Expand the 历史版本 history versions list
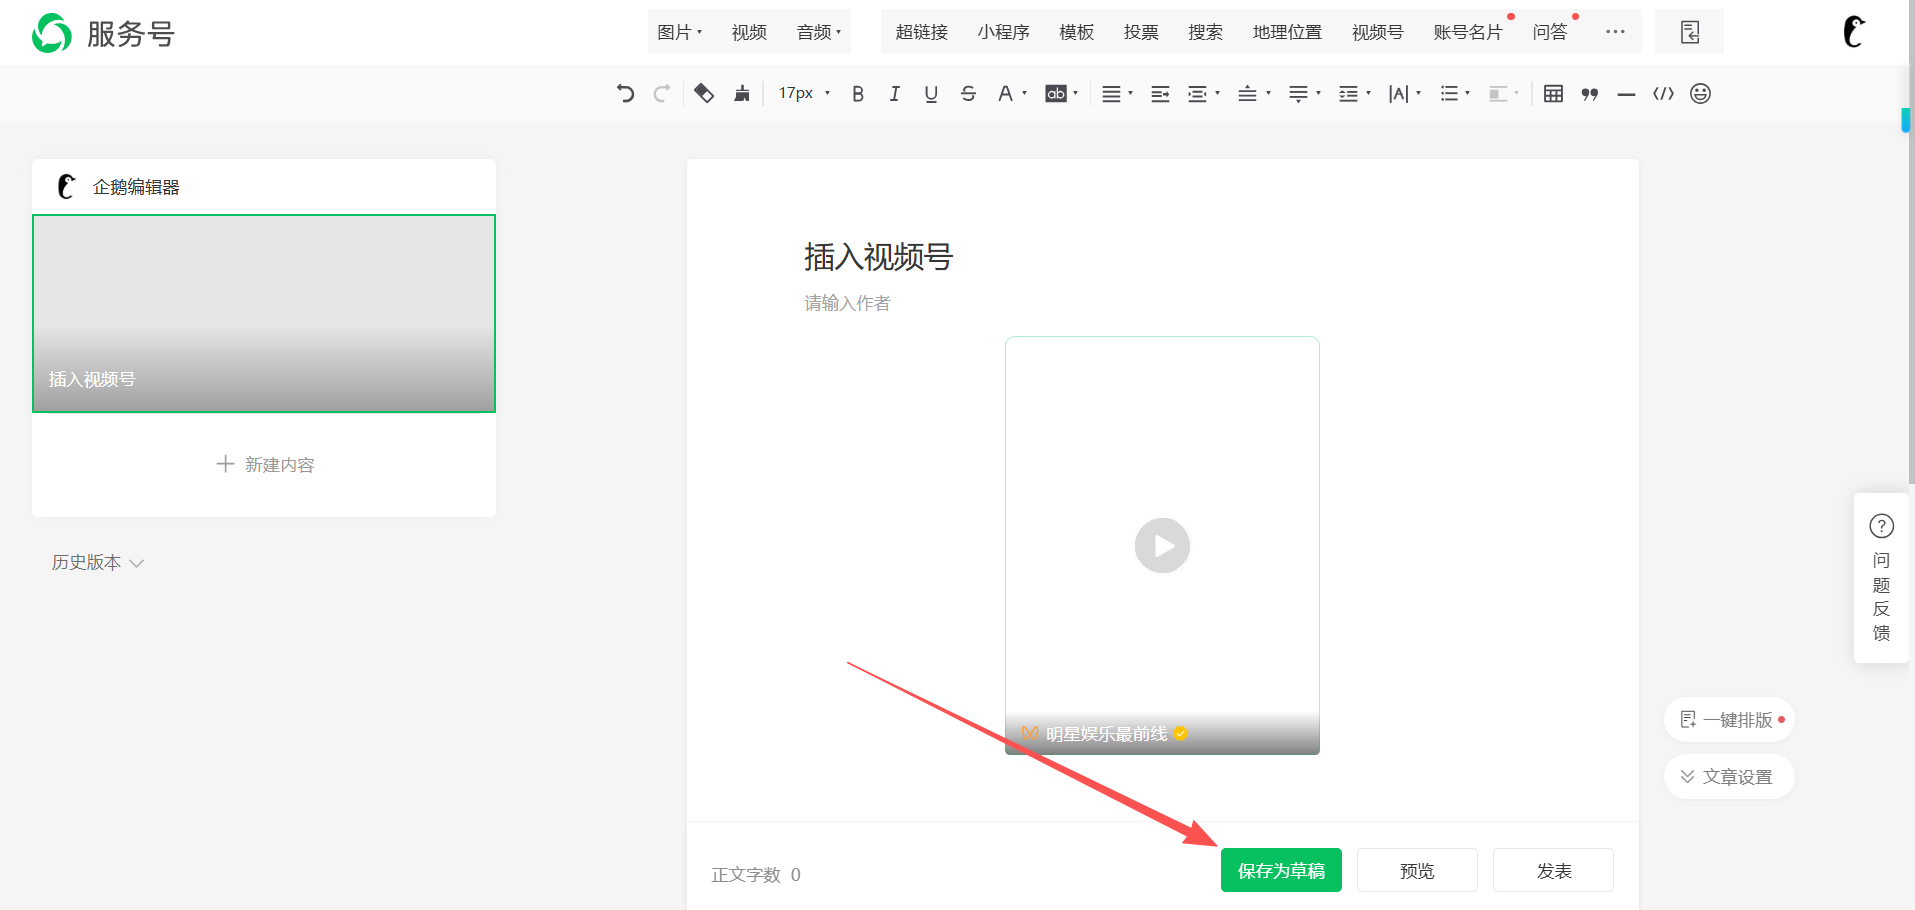The height and width of the screenshot is (910, 1915). pos(98,563)
